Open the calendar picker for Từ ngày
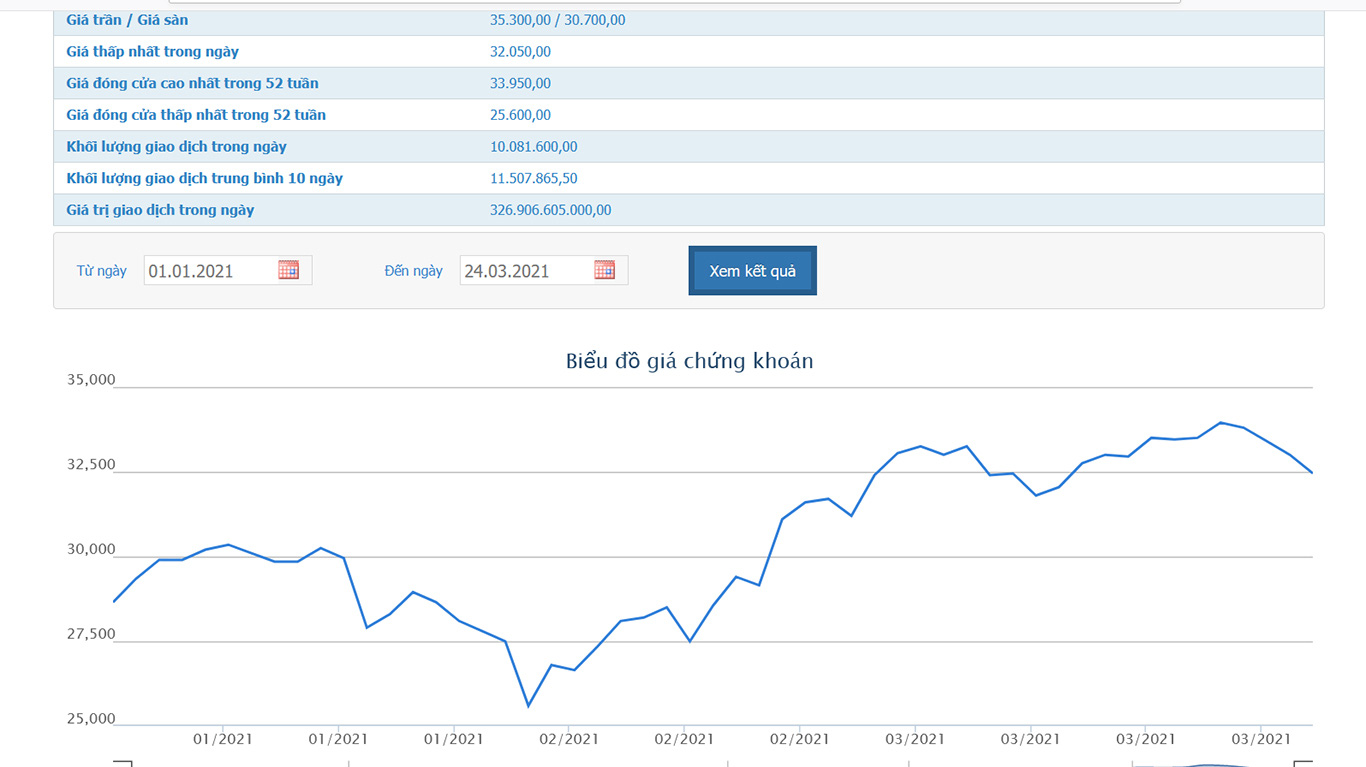Viewport: 1366px width, 767px height. click(x=289, y=270)
